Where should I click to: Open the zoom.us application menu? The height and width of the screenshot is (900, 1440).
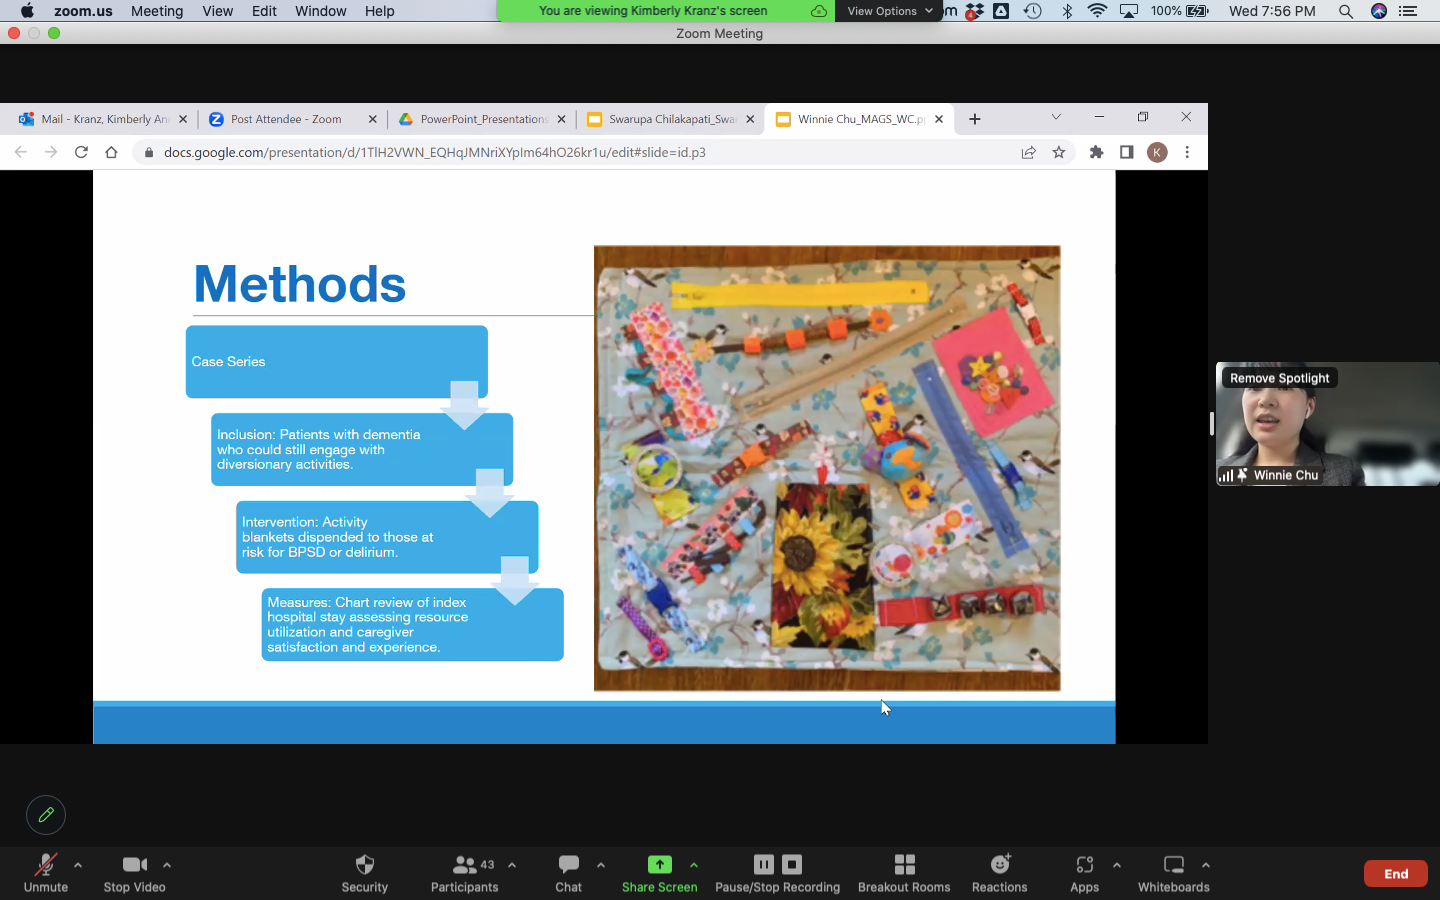point(83,11)
